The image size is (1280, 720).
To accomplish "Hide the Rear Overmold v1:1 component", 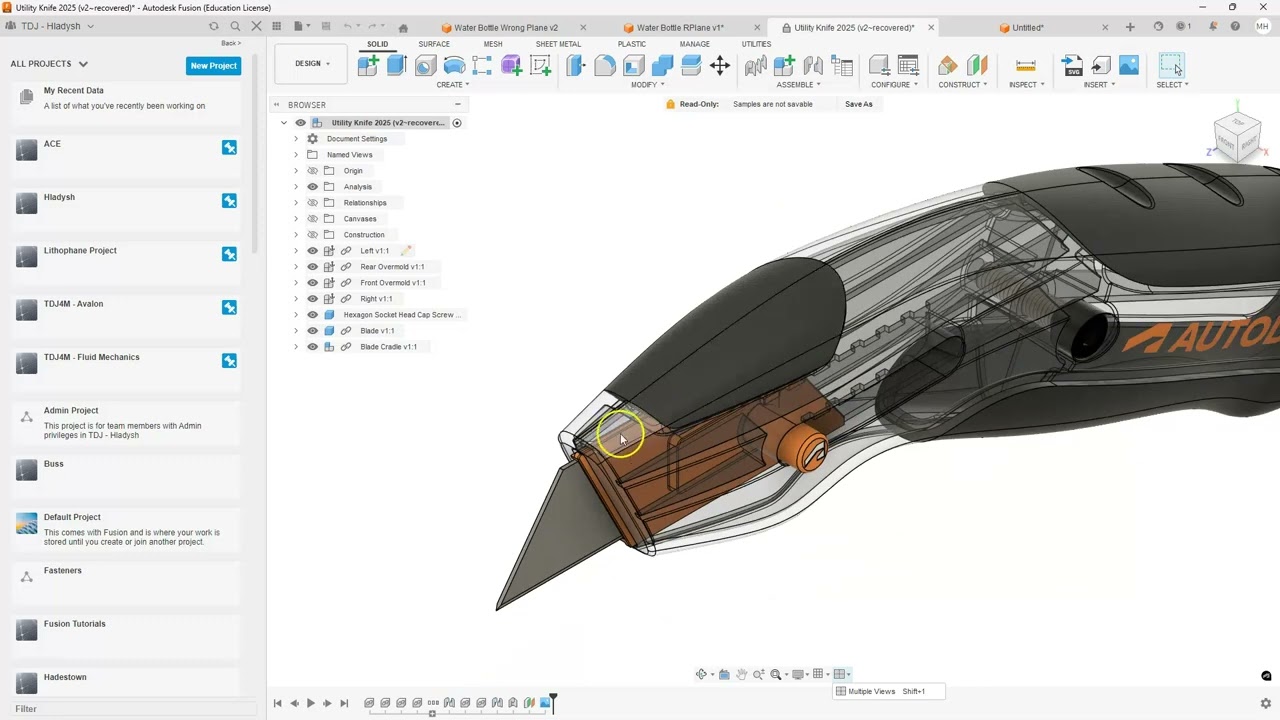I will [x=312, y=267].
